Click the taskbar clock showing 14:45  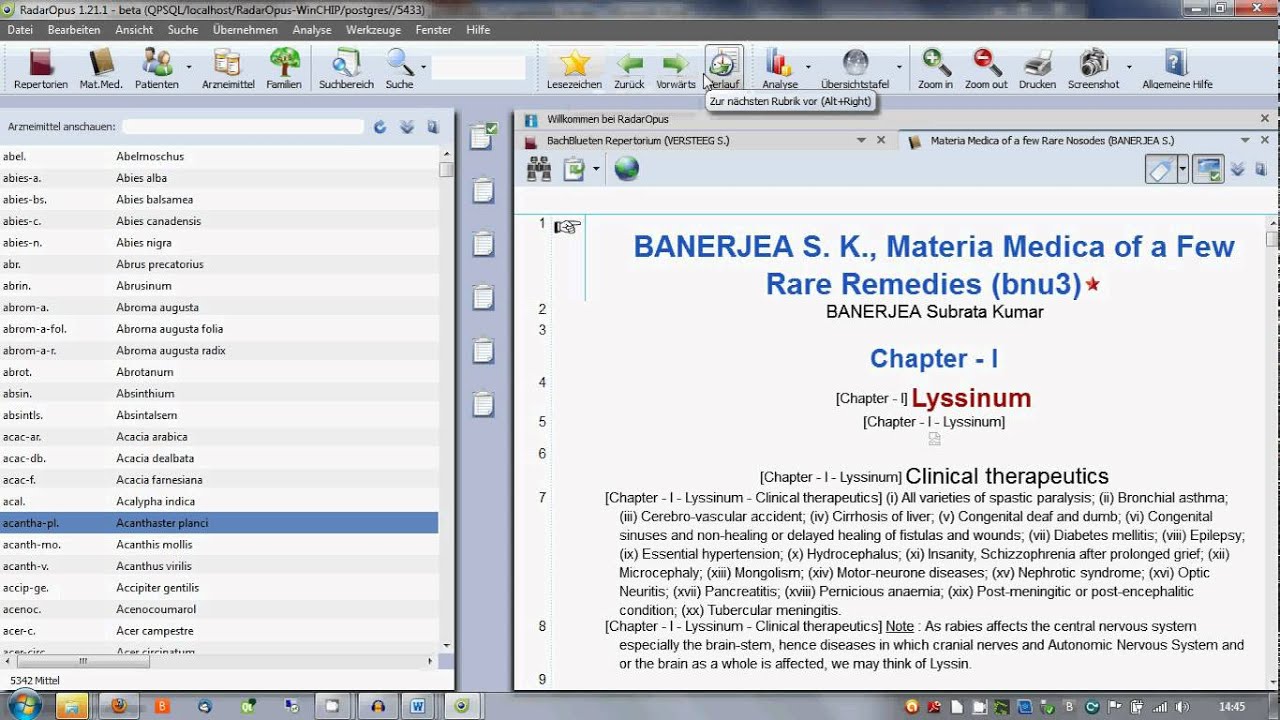pos(1232,706)
